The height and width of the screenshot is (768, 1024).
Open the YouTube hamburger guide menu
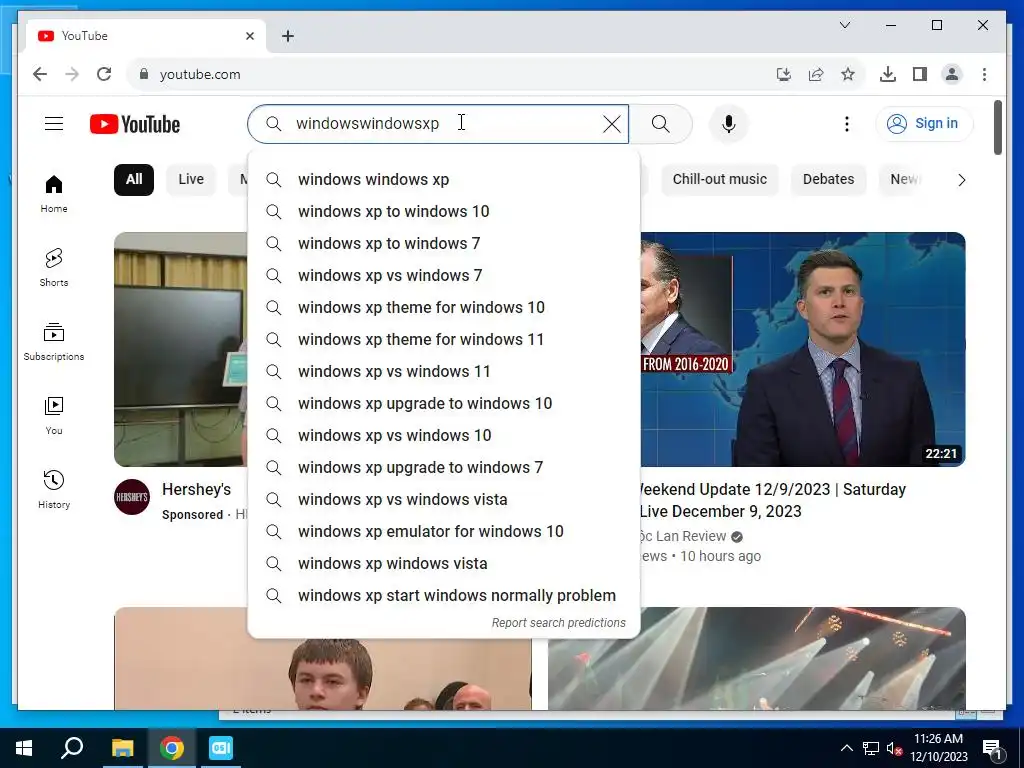[54, 123]
